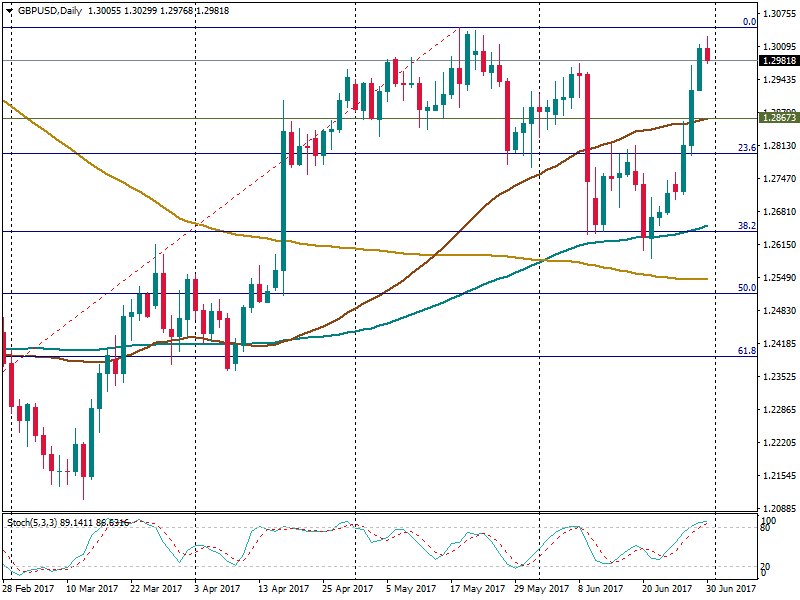The height and width of the screenshot is (600, 800).
Task: Select the Fibonacci 0.0 level label
Action: point(748,22)
